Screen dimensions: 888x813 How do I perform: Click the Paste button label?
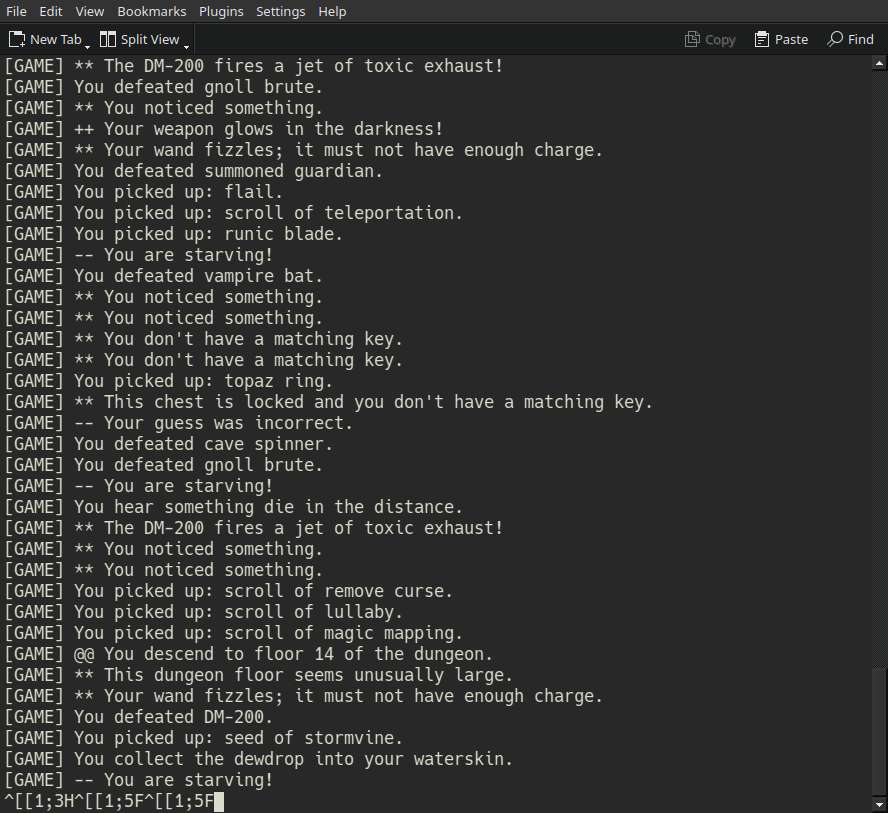[791, 40]
